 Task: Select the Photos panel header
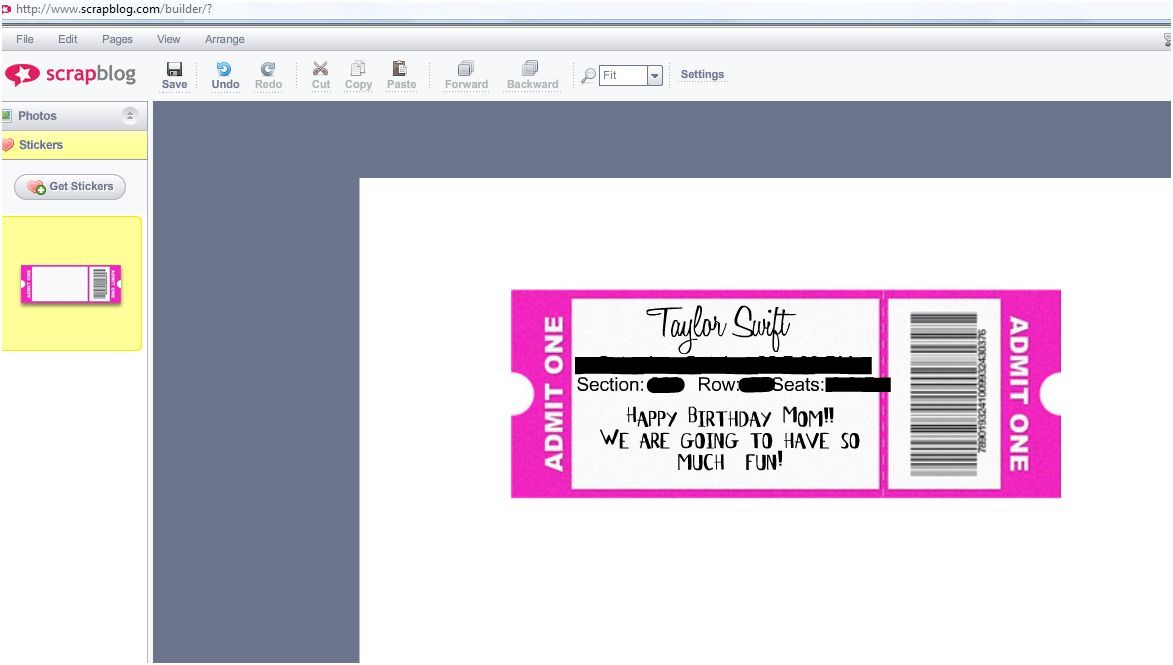tap(74, 116)
